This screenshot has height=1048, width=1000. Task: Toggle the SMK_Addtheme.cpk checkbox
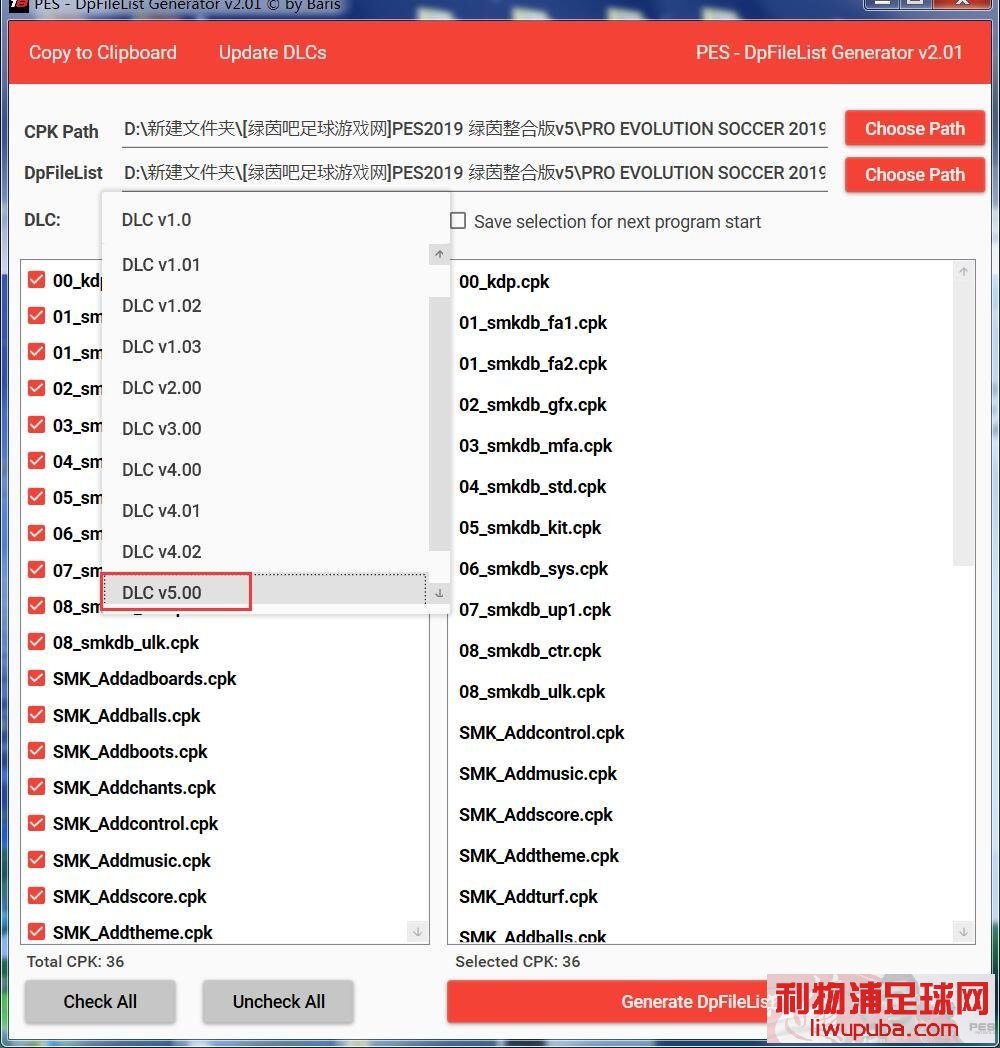click(37, 932)
